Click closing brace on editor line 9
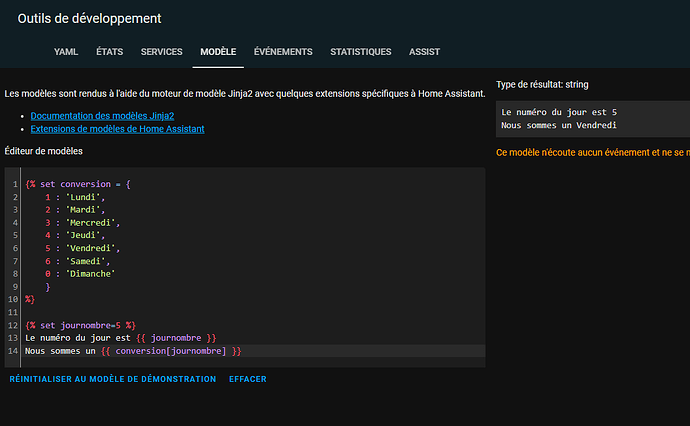690x426 pixels. point(48,287)
